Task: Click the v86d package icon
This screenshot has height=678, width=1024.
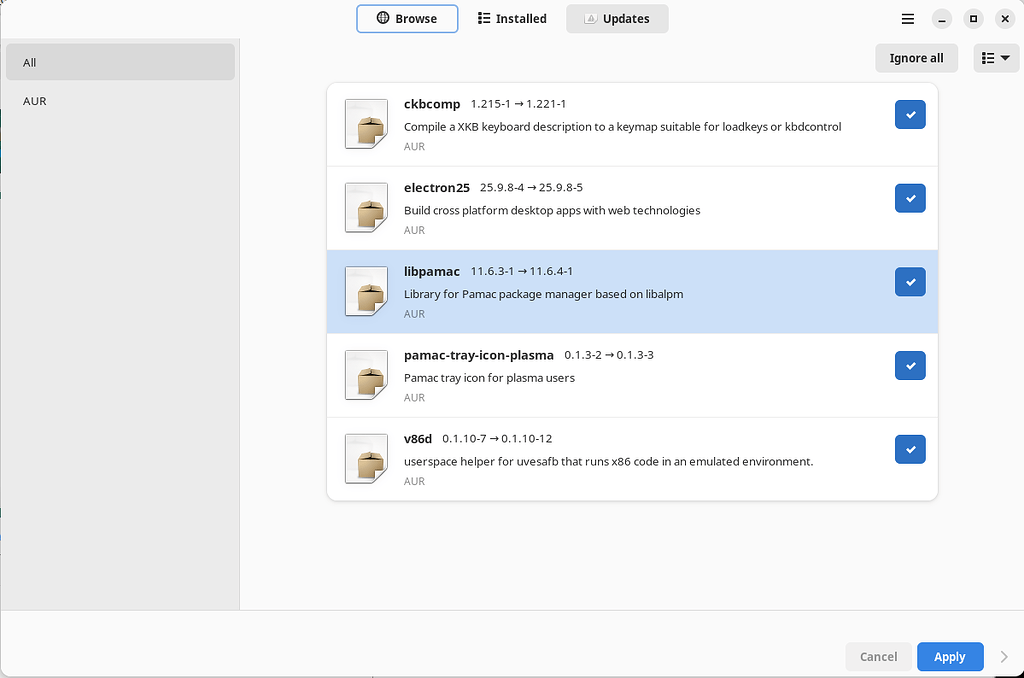Action: point(366,459)
